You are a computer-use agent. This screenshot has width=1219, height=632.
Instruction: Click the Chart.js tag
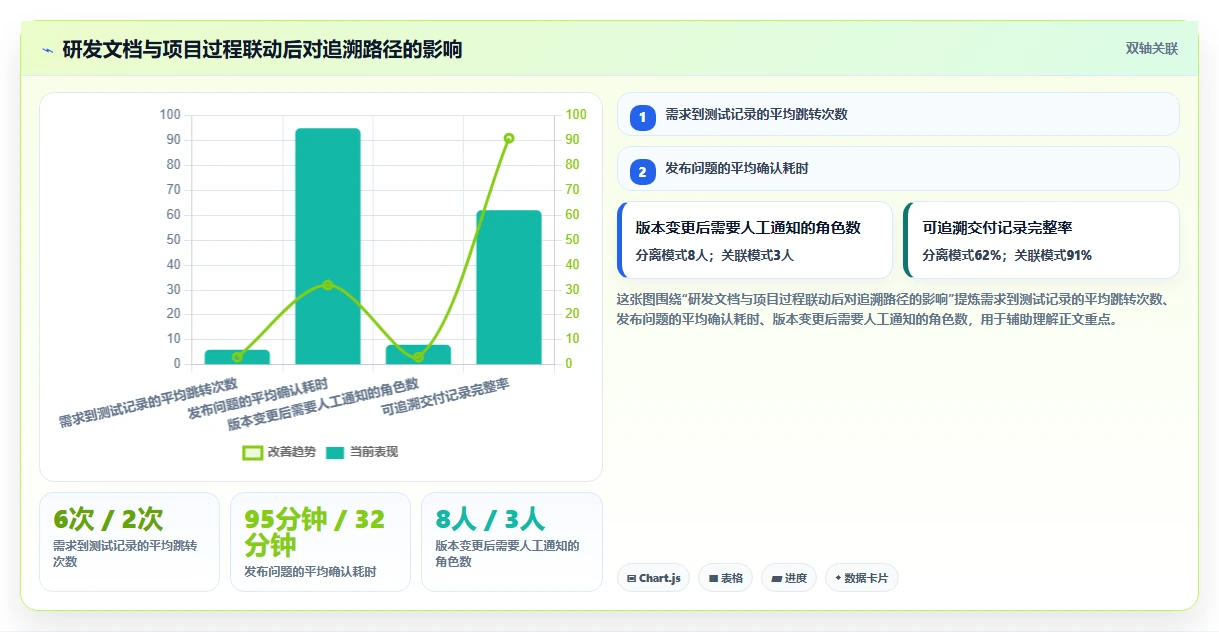coord(653,578)
